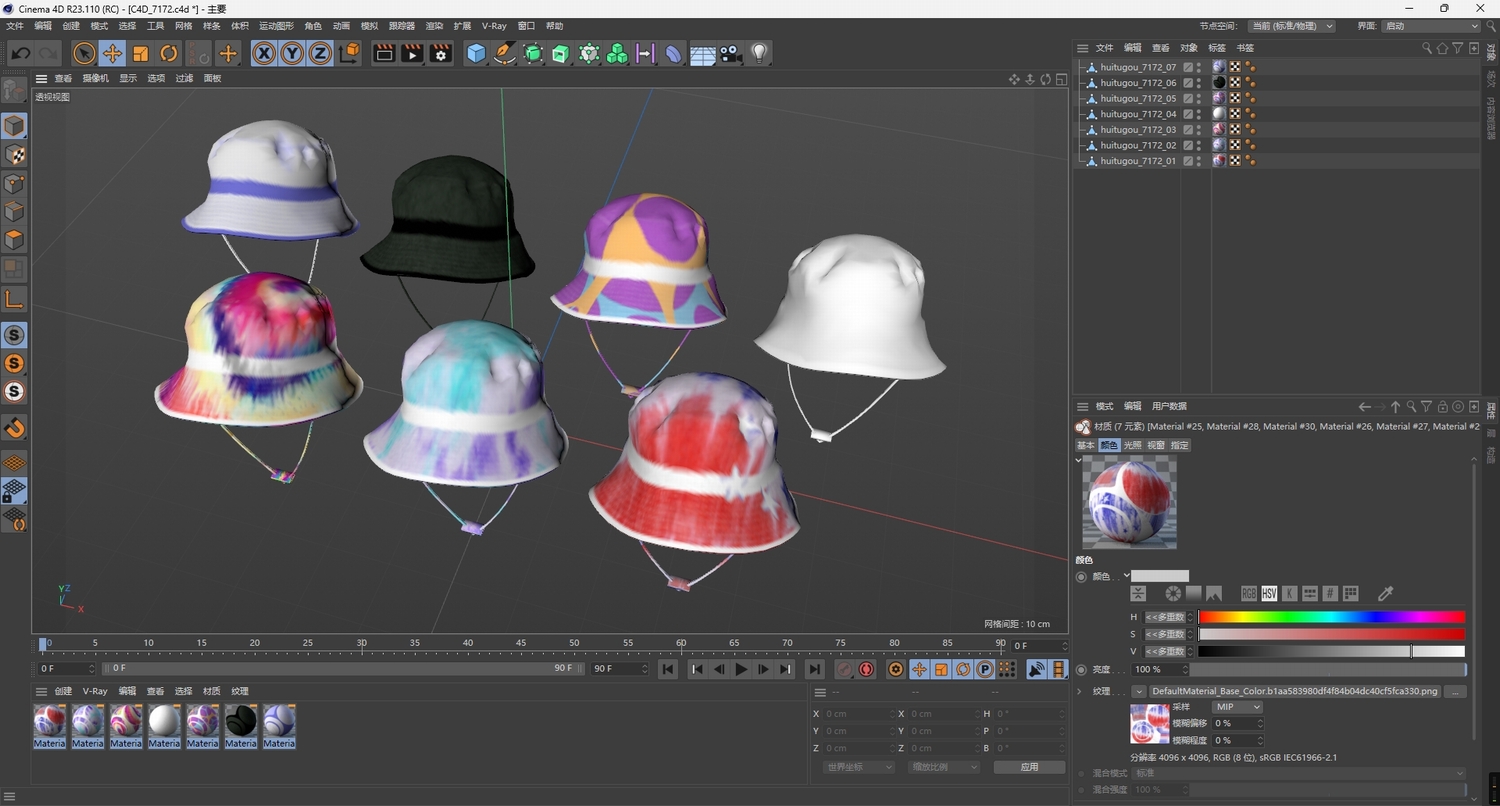Click the 应用 apply button
The width and height of the screenshot is (1500, 806).
click(1029, 767)
